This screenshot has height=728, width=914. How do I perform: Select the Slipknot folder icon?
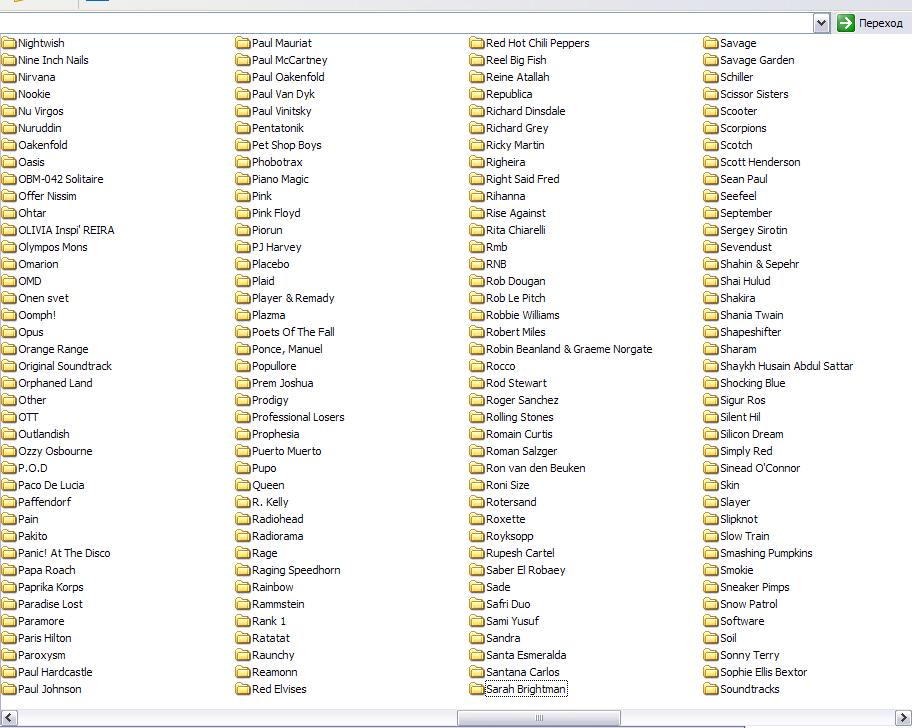[711, 519]
